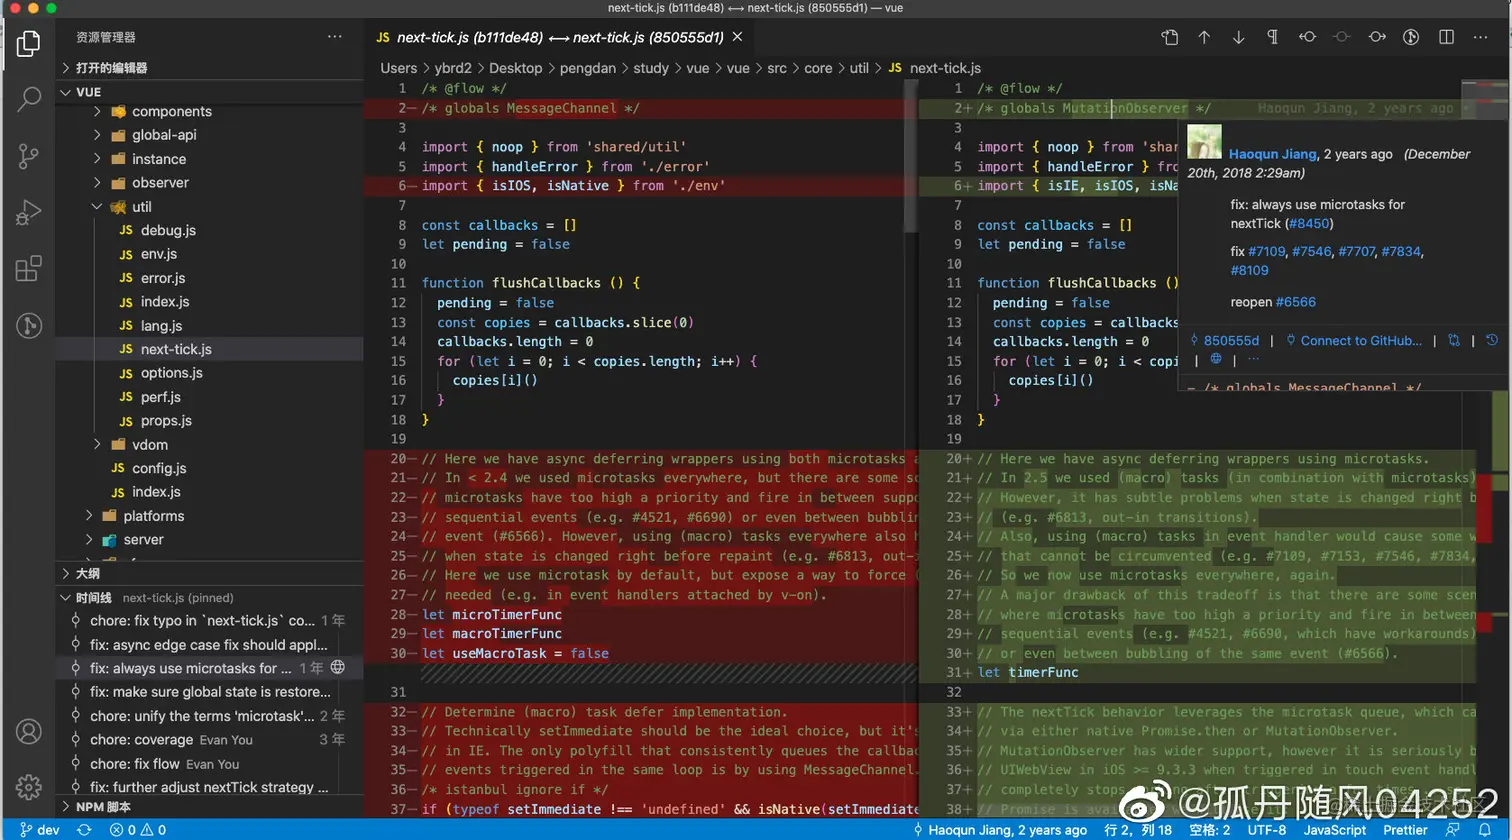Open the Run and Debug view
Image resolution: width=1512 pixels, height=840 pixels.
point(29,212)
